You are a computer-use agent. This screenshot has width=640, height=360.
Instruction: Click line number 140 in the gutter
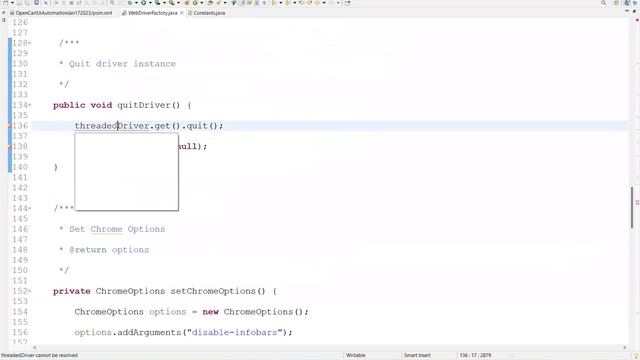(x=20, y=167)
